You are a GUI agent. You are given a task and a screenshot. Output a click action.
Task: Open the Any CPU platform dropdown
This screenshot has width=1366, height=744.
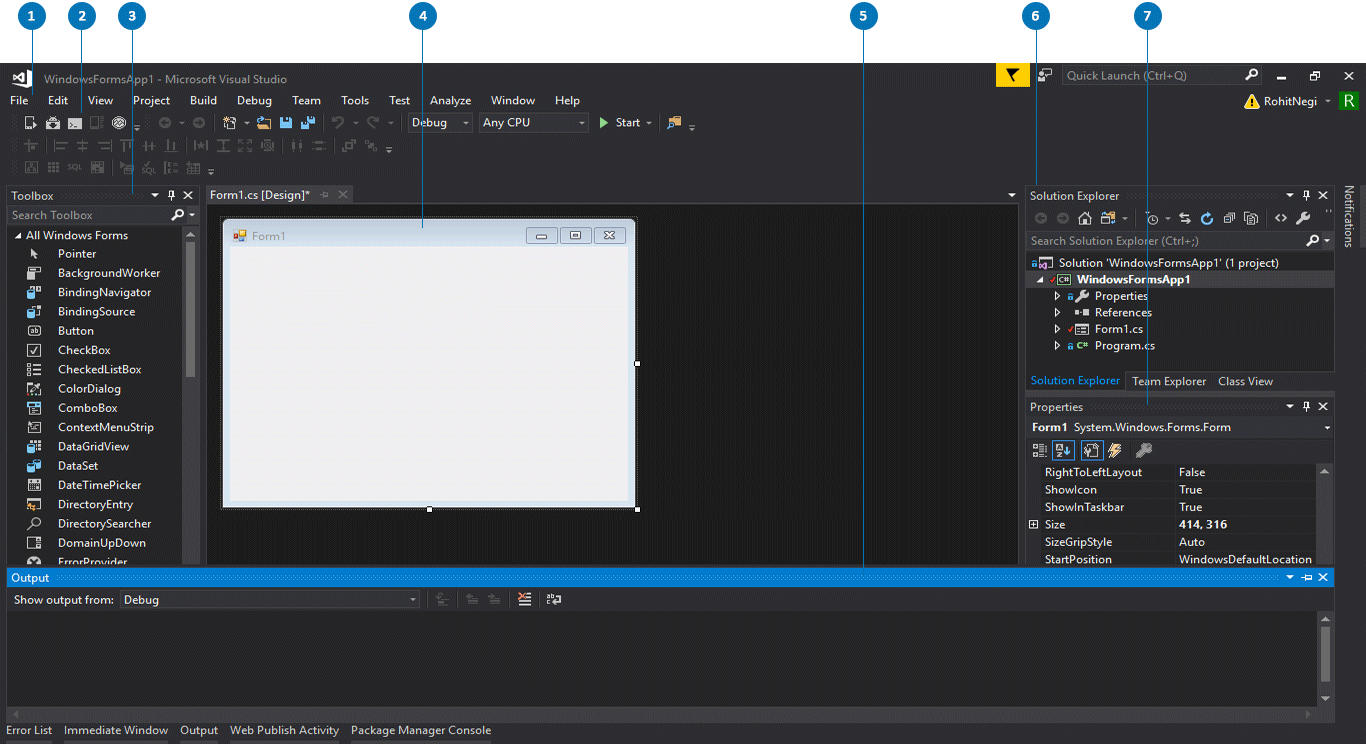534,123
